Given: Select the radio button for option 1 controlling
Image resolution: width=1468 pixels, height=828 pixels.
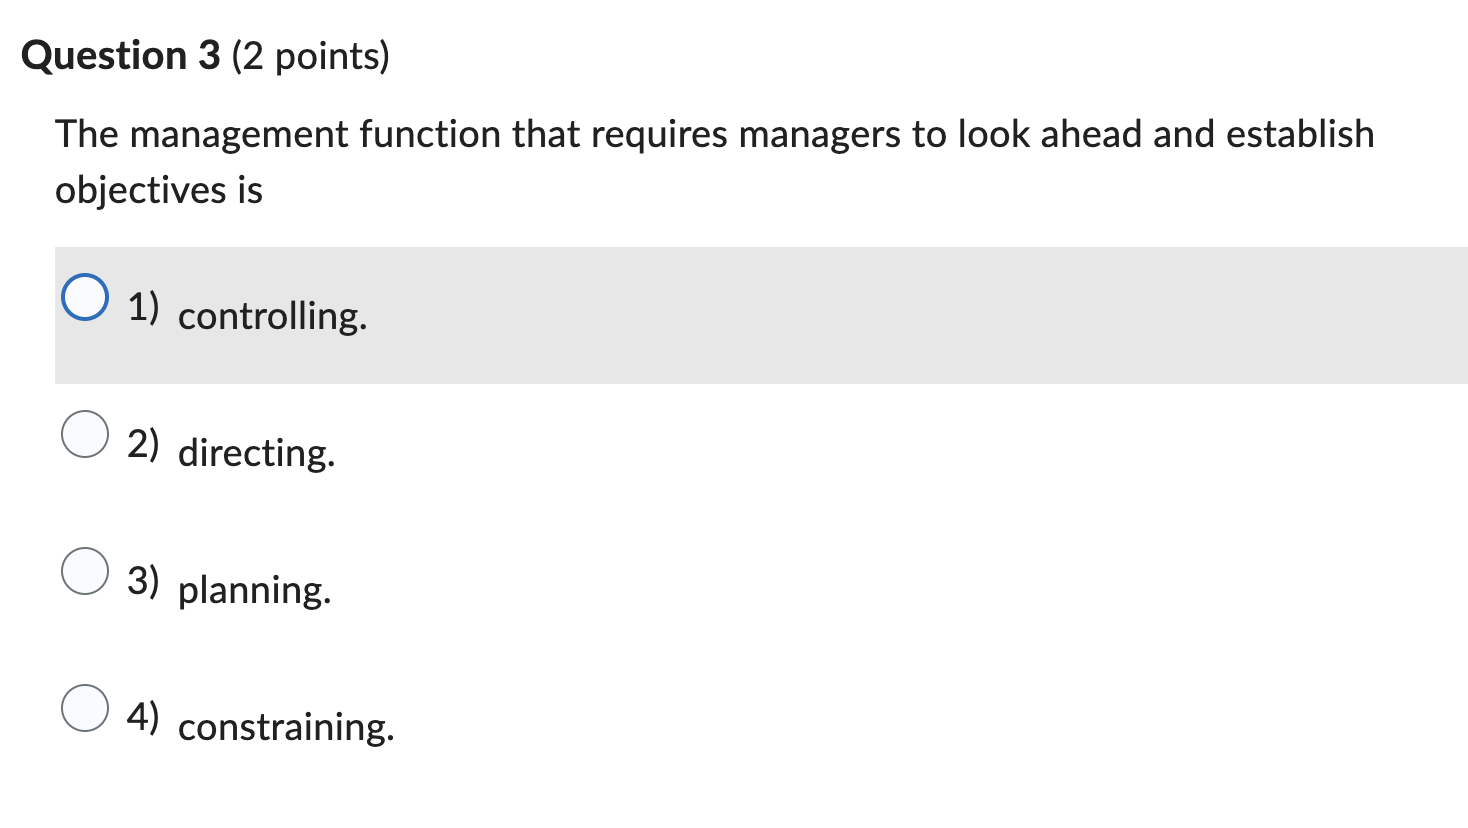Looking at the screenshot, I should 86,296.
